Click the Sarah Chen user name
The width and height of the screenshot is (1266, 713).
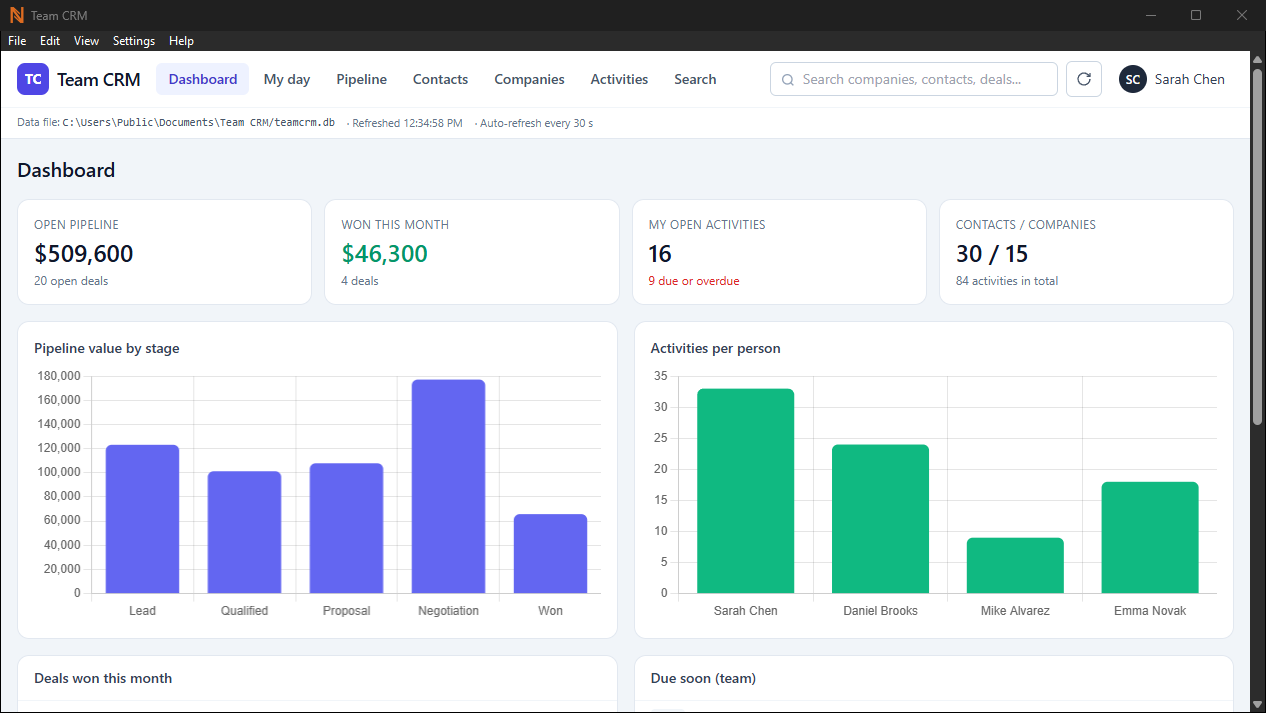click(1189, 79)
